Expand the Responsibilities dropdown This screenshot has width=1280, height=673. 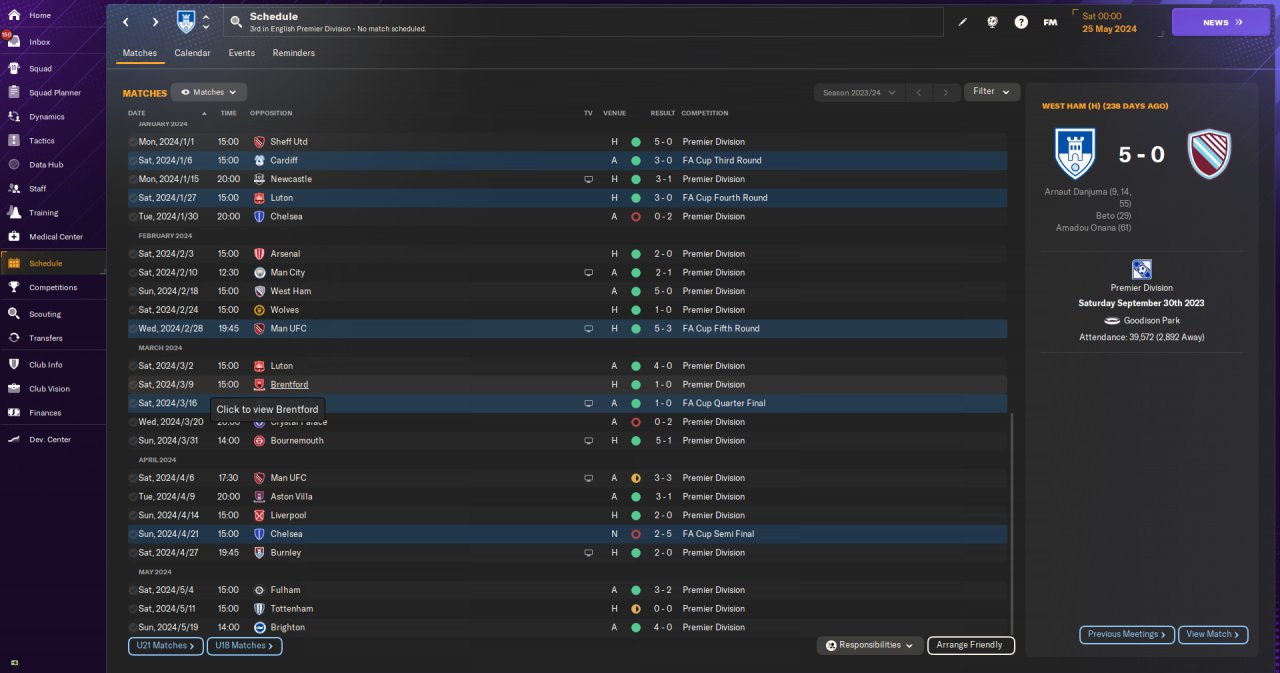pos(869,645)
